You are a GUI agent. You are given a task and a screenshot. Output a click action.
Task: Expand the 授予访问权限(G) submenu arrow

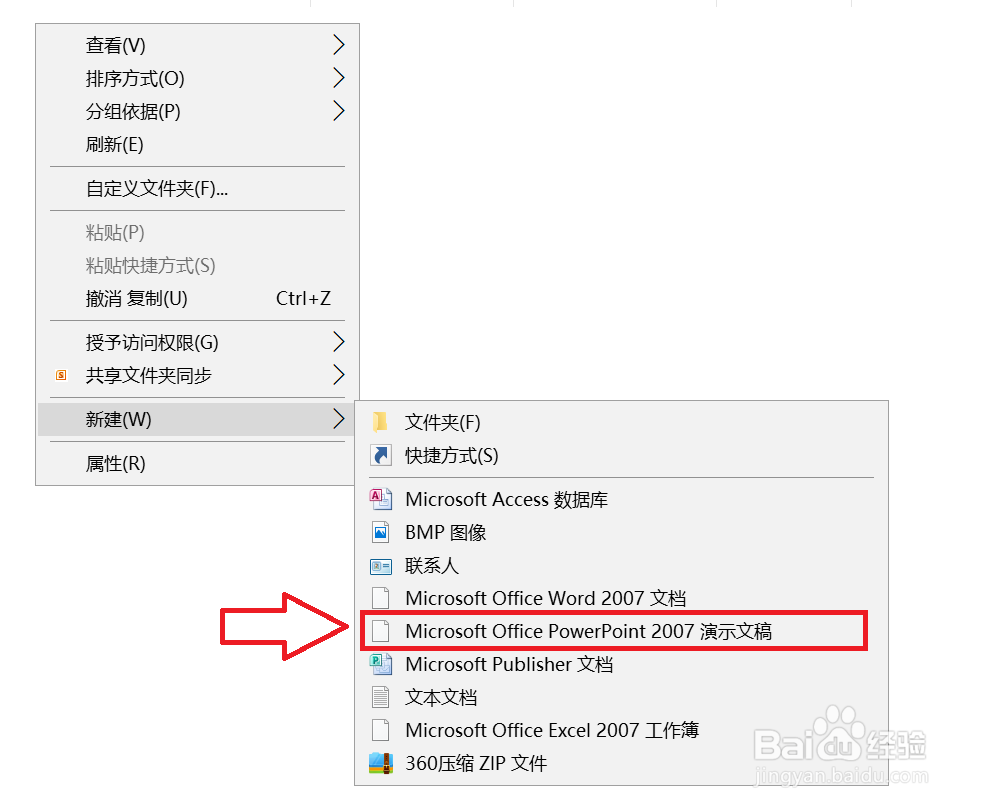pyautogui.click(x=338, y=342)
